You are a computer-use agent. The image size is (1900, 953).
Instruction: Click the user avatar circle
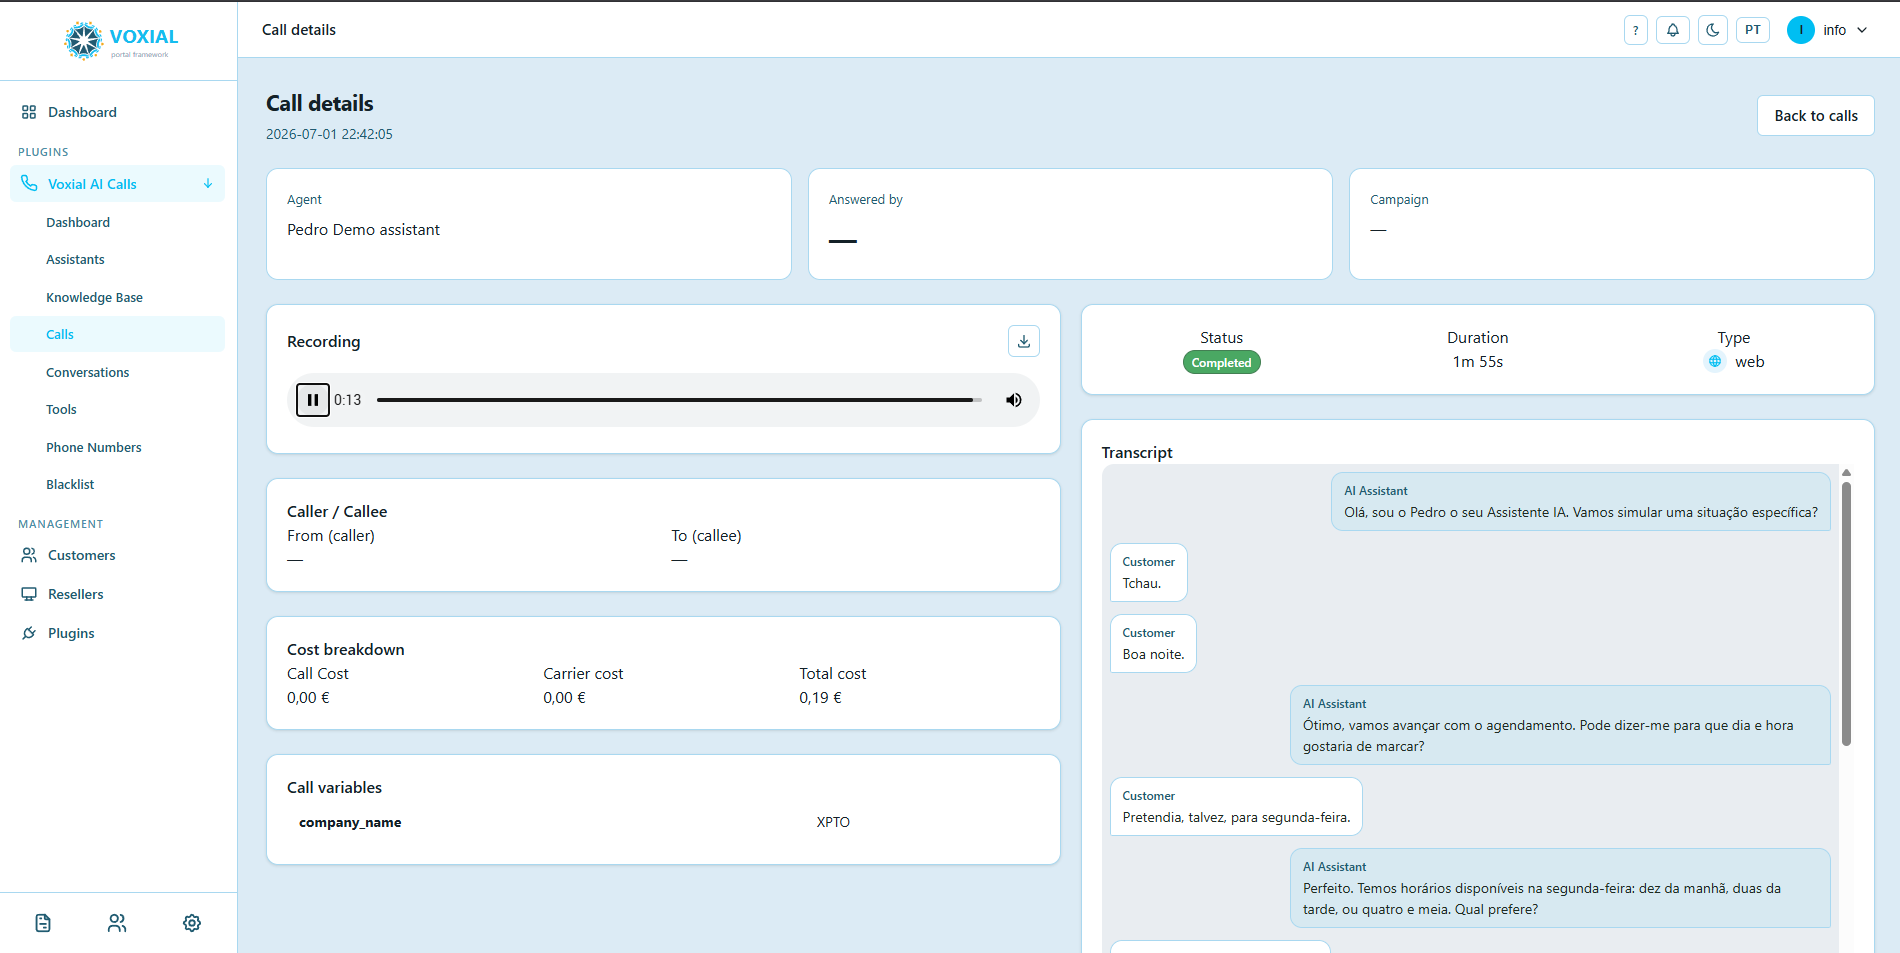(x=1801, y=30)
